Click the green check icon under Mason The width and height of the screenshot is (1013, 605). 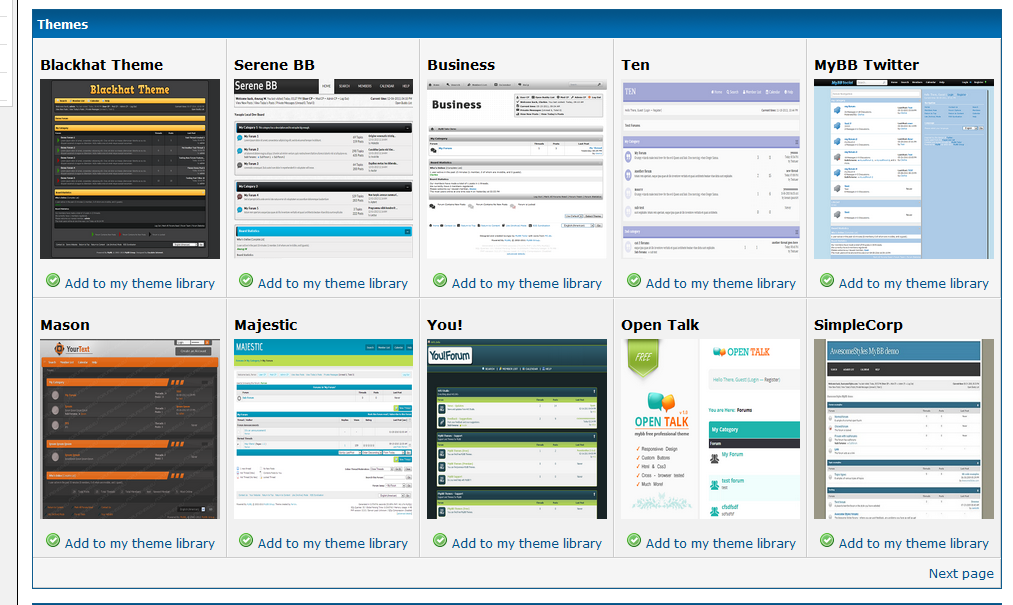pyautogui.click(x=53, y=540)
